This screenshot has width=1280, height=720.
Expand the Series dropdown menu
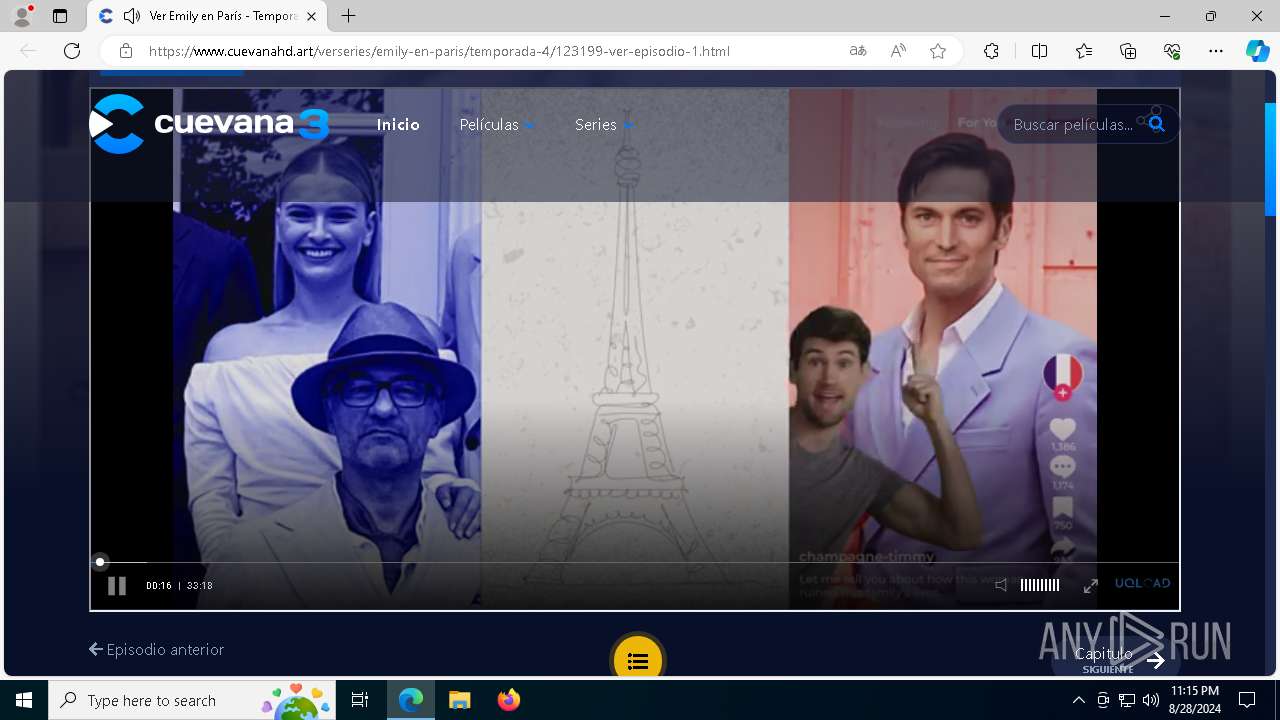point(604,124)
